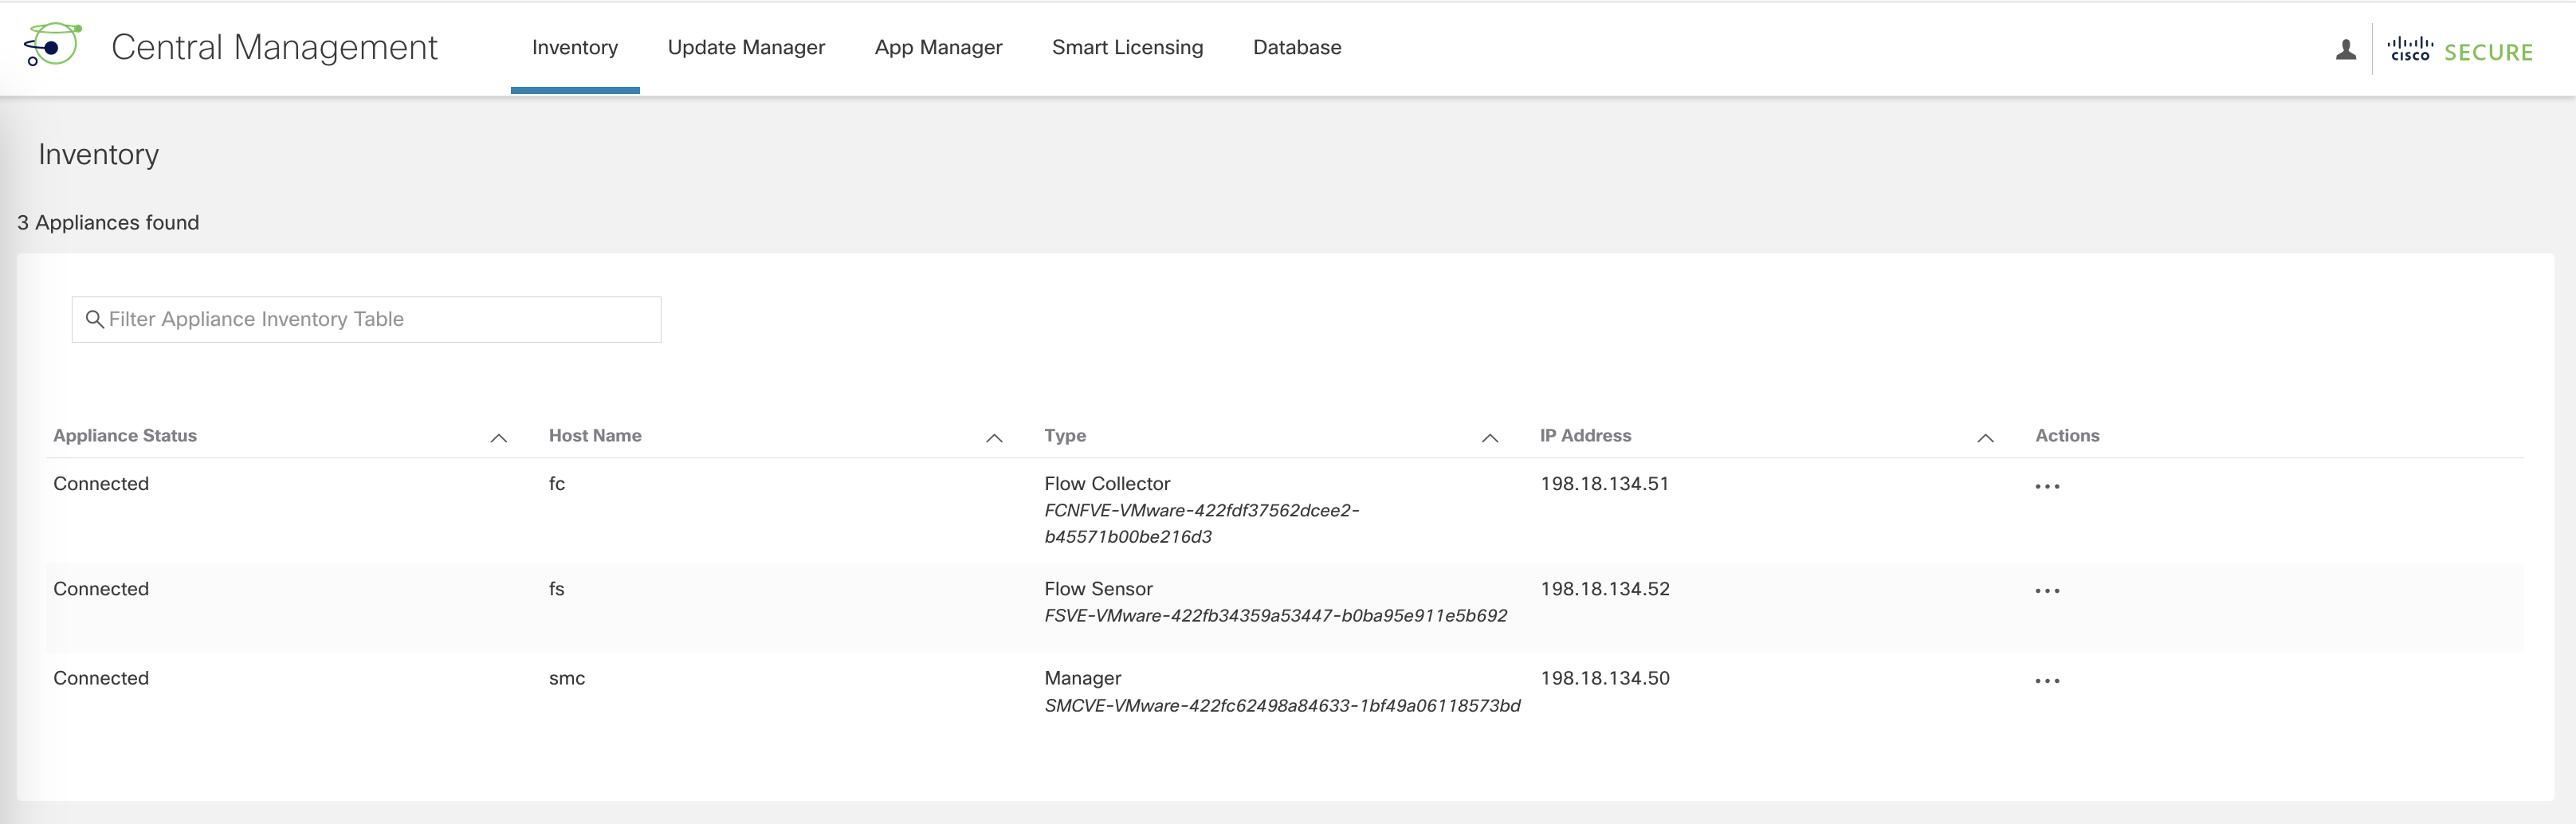Screen dimensions: 2576x824
Task: Click the Cisco Secure logo
Action: (2460, 50)
